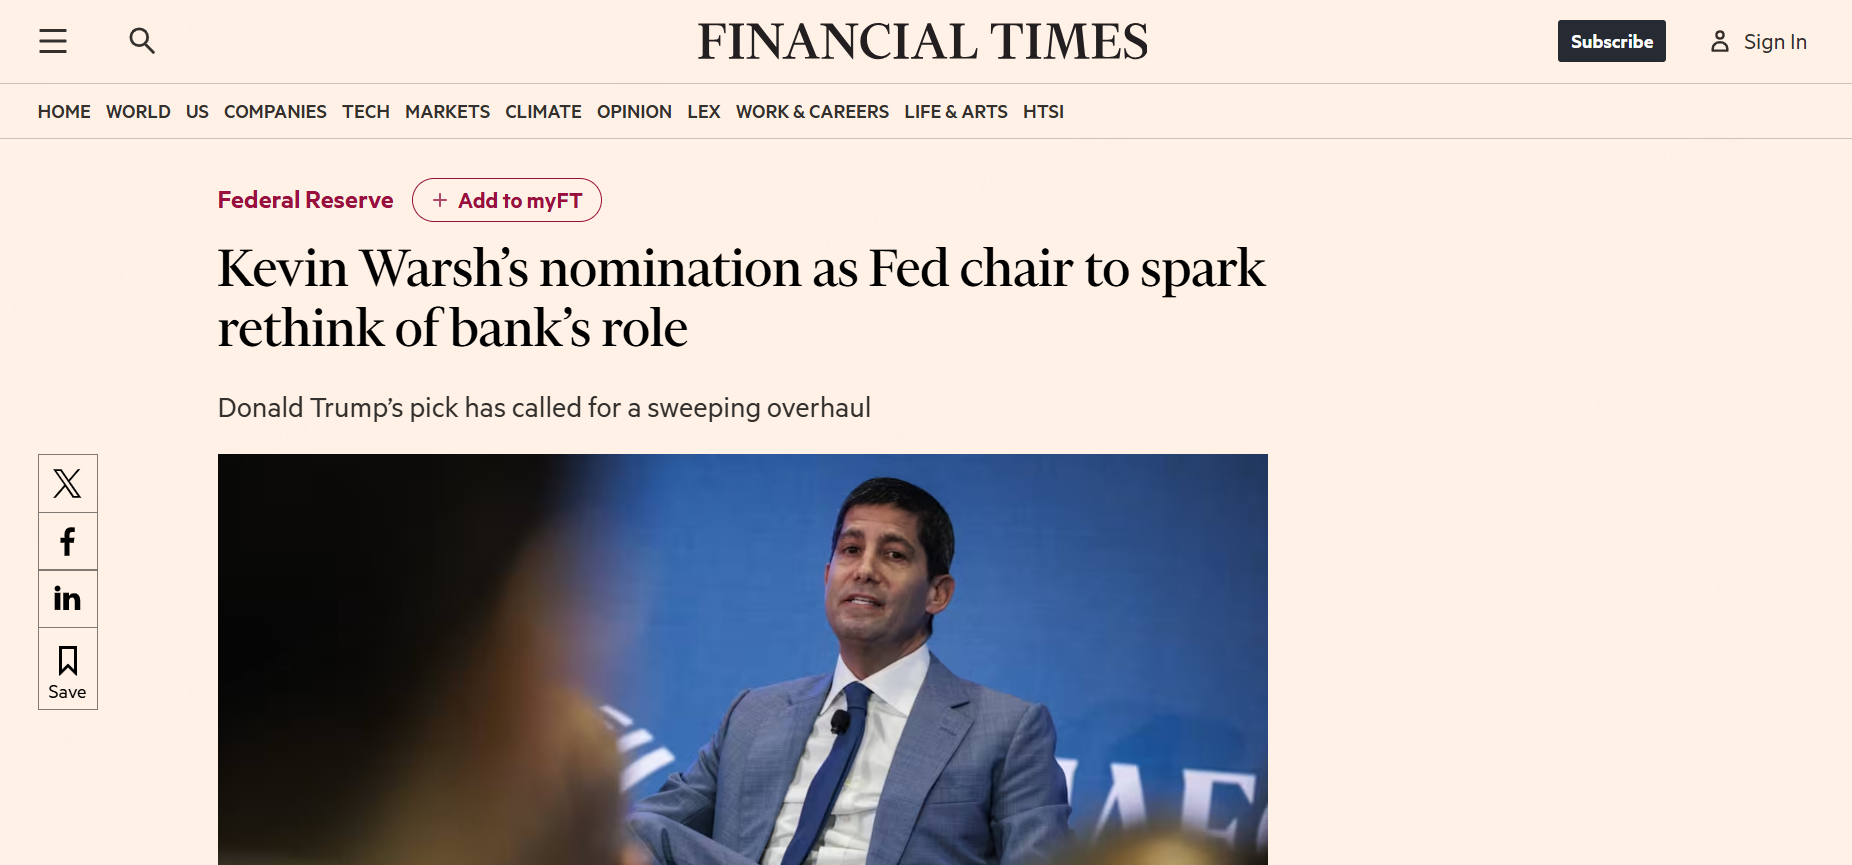Click the Subscribe button
This screenshot has height=865, width=1852.
click(x=1611, y=41)
